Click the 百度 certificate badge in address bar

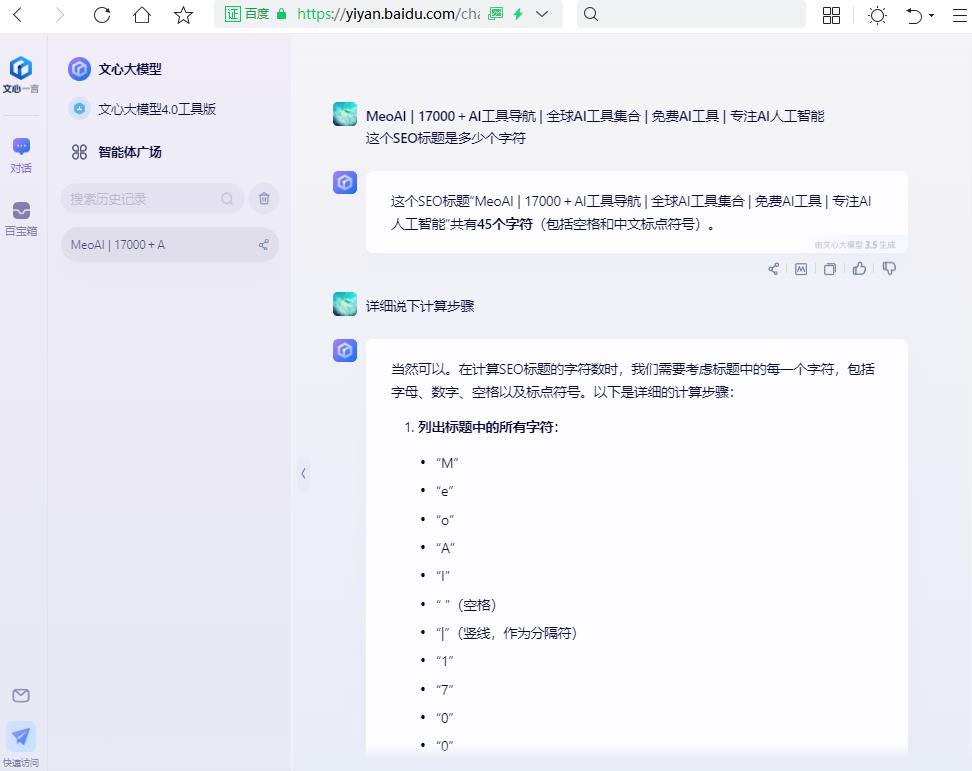(x=246, y=14)
